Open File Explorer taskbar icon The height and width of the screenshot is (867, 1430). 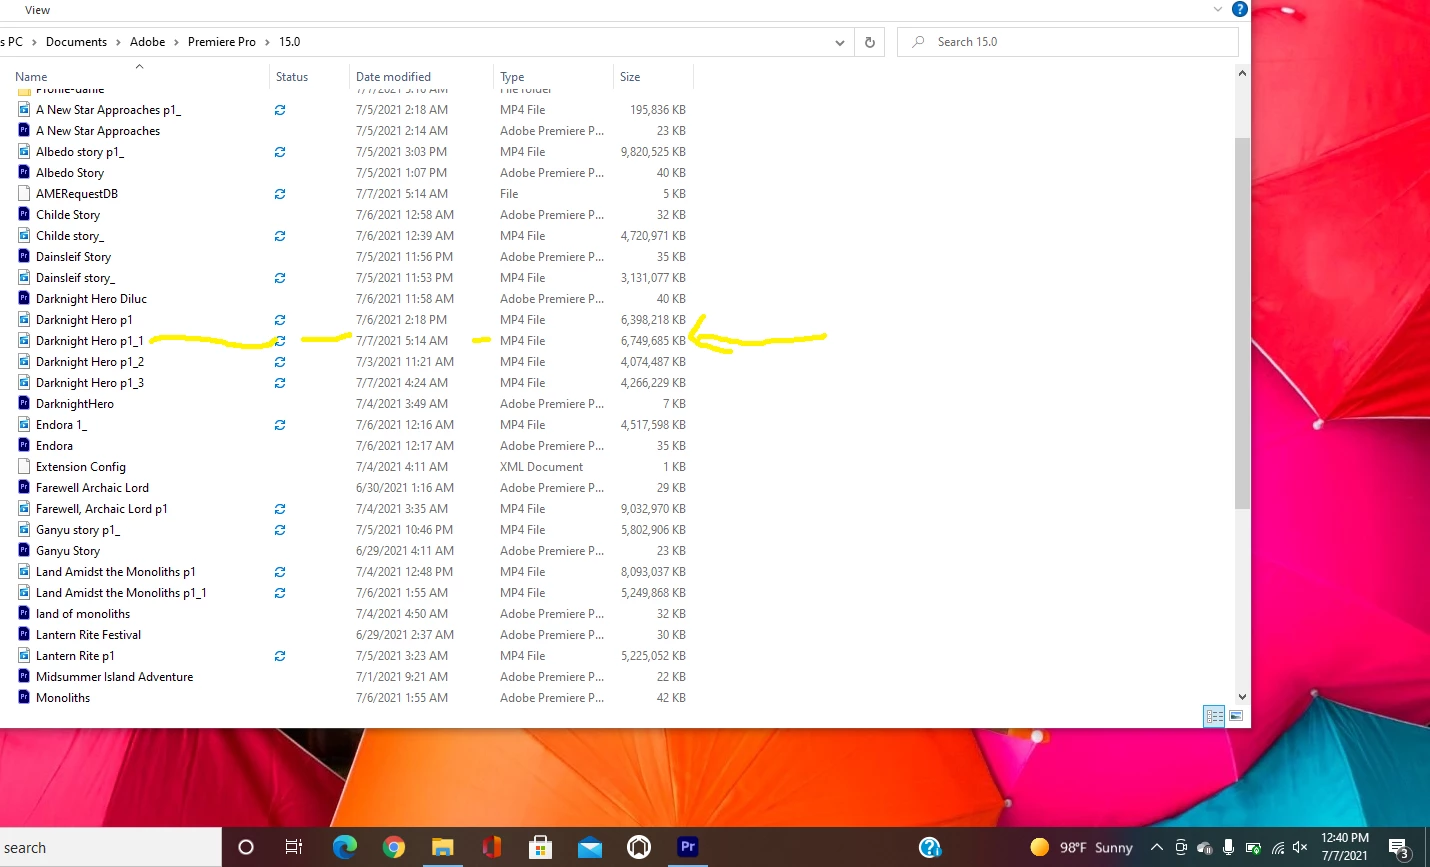pos(443,847)
